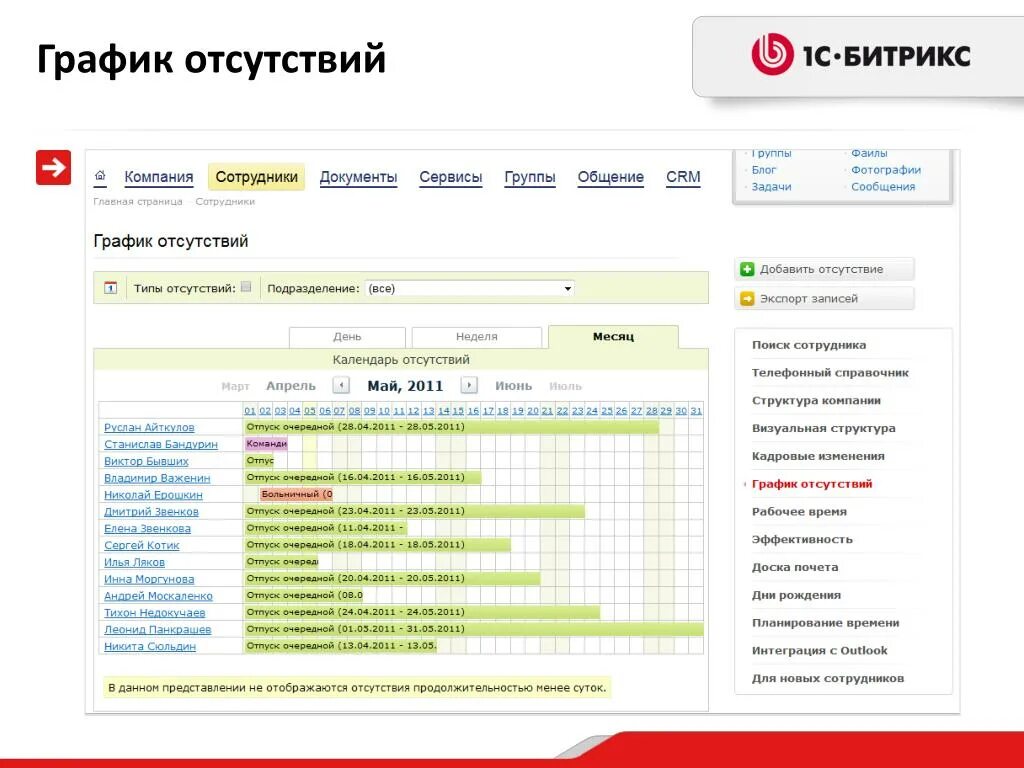Viewport: 1024px width, 768px height.
Task: Open Интеграция с Outlook sidebar item
Action: 820,650
